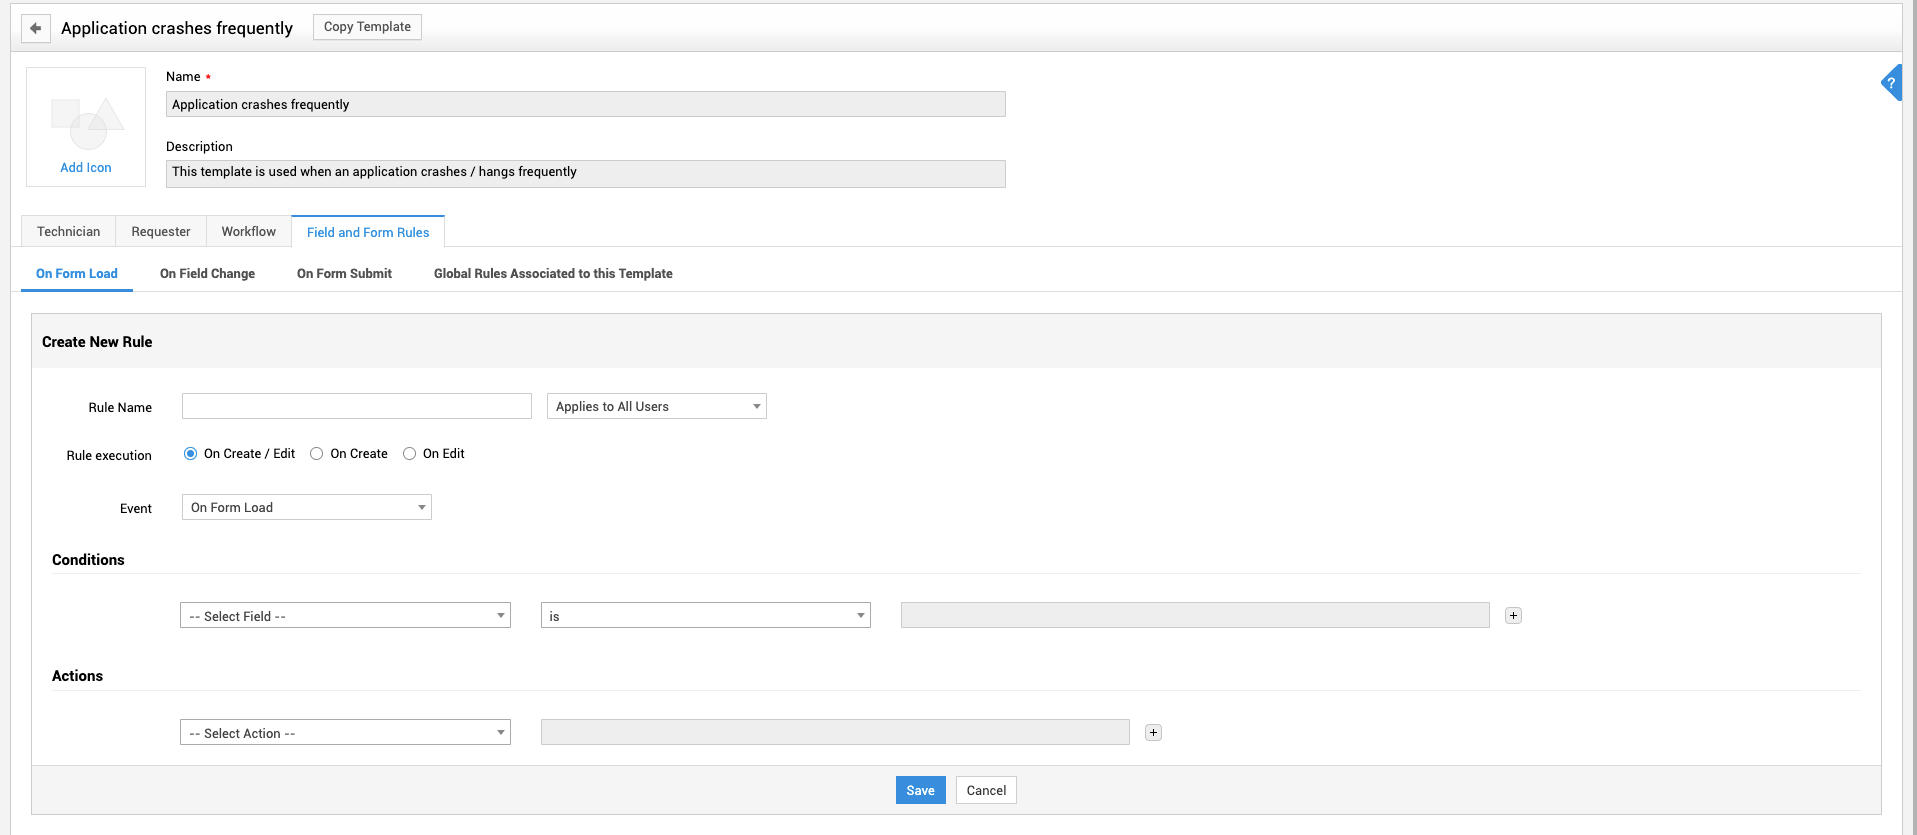Select On Edit radio button
The width and height of the screenshot is (1917, 835).
(409, 454)
